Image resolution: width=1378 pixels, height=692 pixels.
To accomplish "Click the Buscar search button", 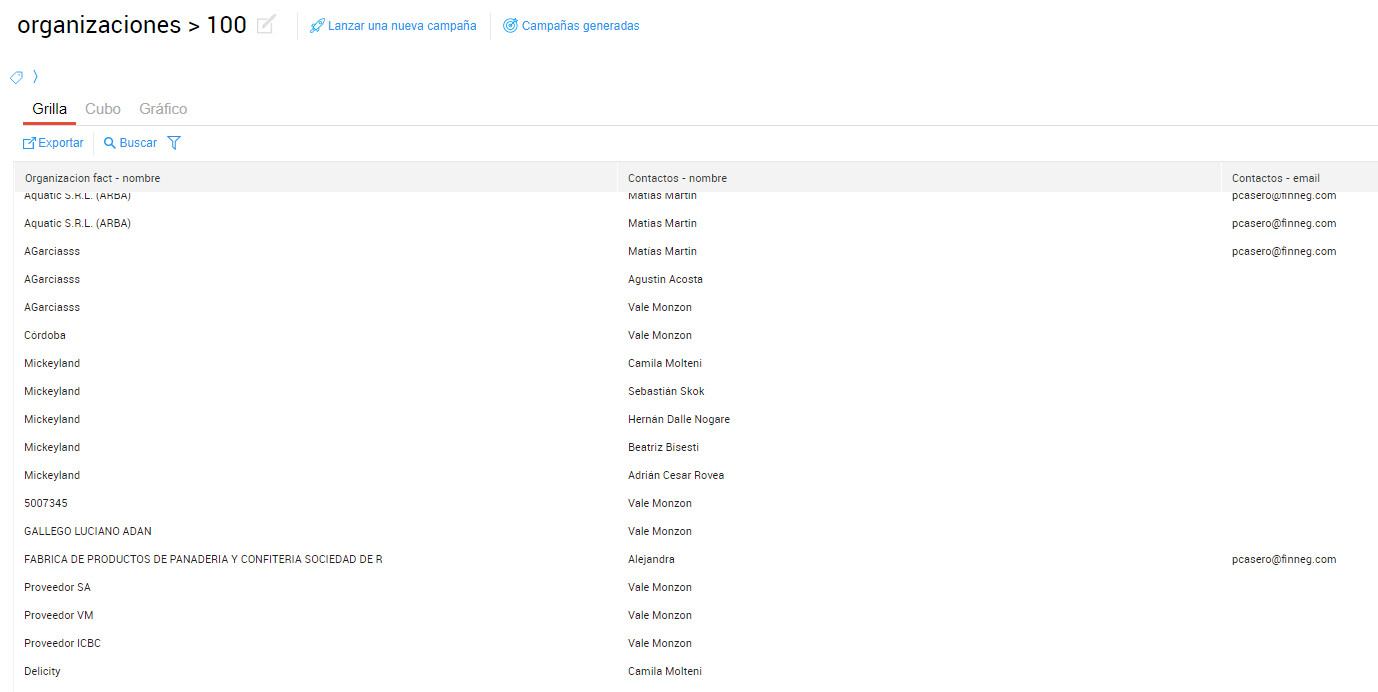I will [130, 143].
